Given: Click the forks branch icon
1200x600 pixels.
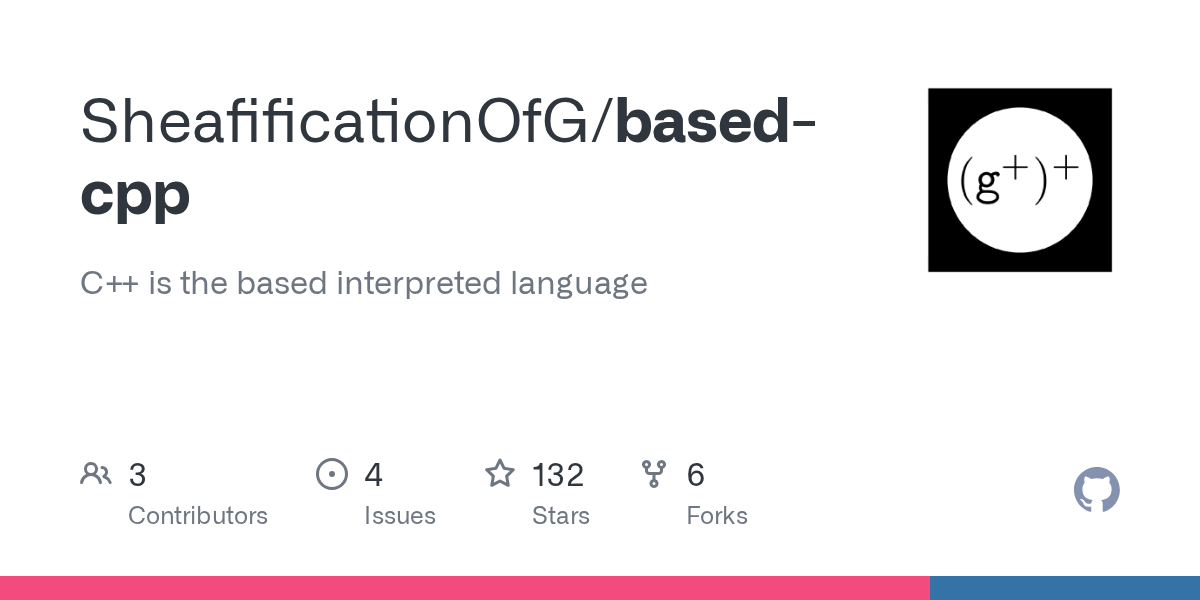Looking at the screenshot, I should 654,474.
